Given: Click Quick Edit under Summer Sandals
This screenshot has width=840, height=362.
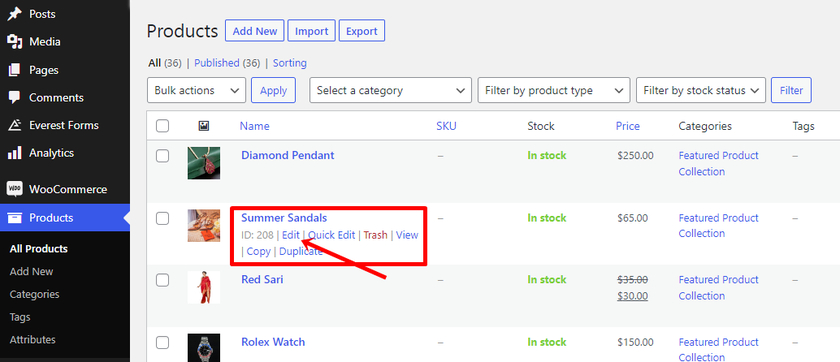Looking at the screenshot, I should tap(332, 235).
